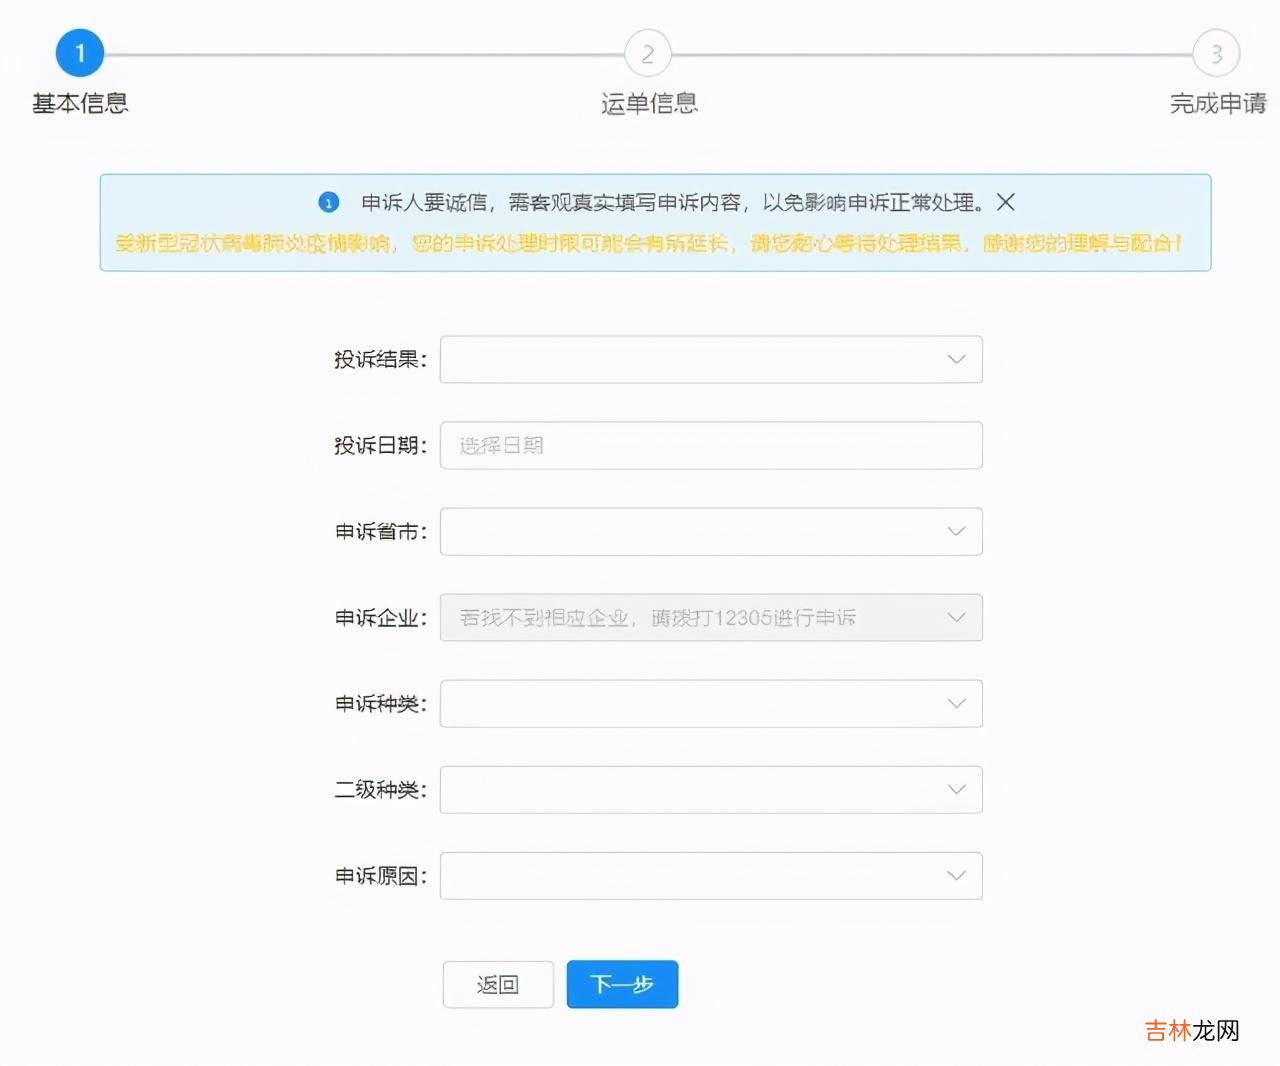The image size is (1280, 1066).
Task: Expand the 申诉省市 dropdown
Action: [x=710, y=531]
